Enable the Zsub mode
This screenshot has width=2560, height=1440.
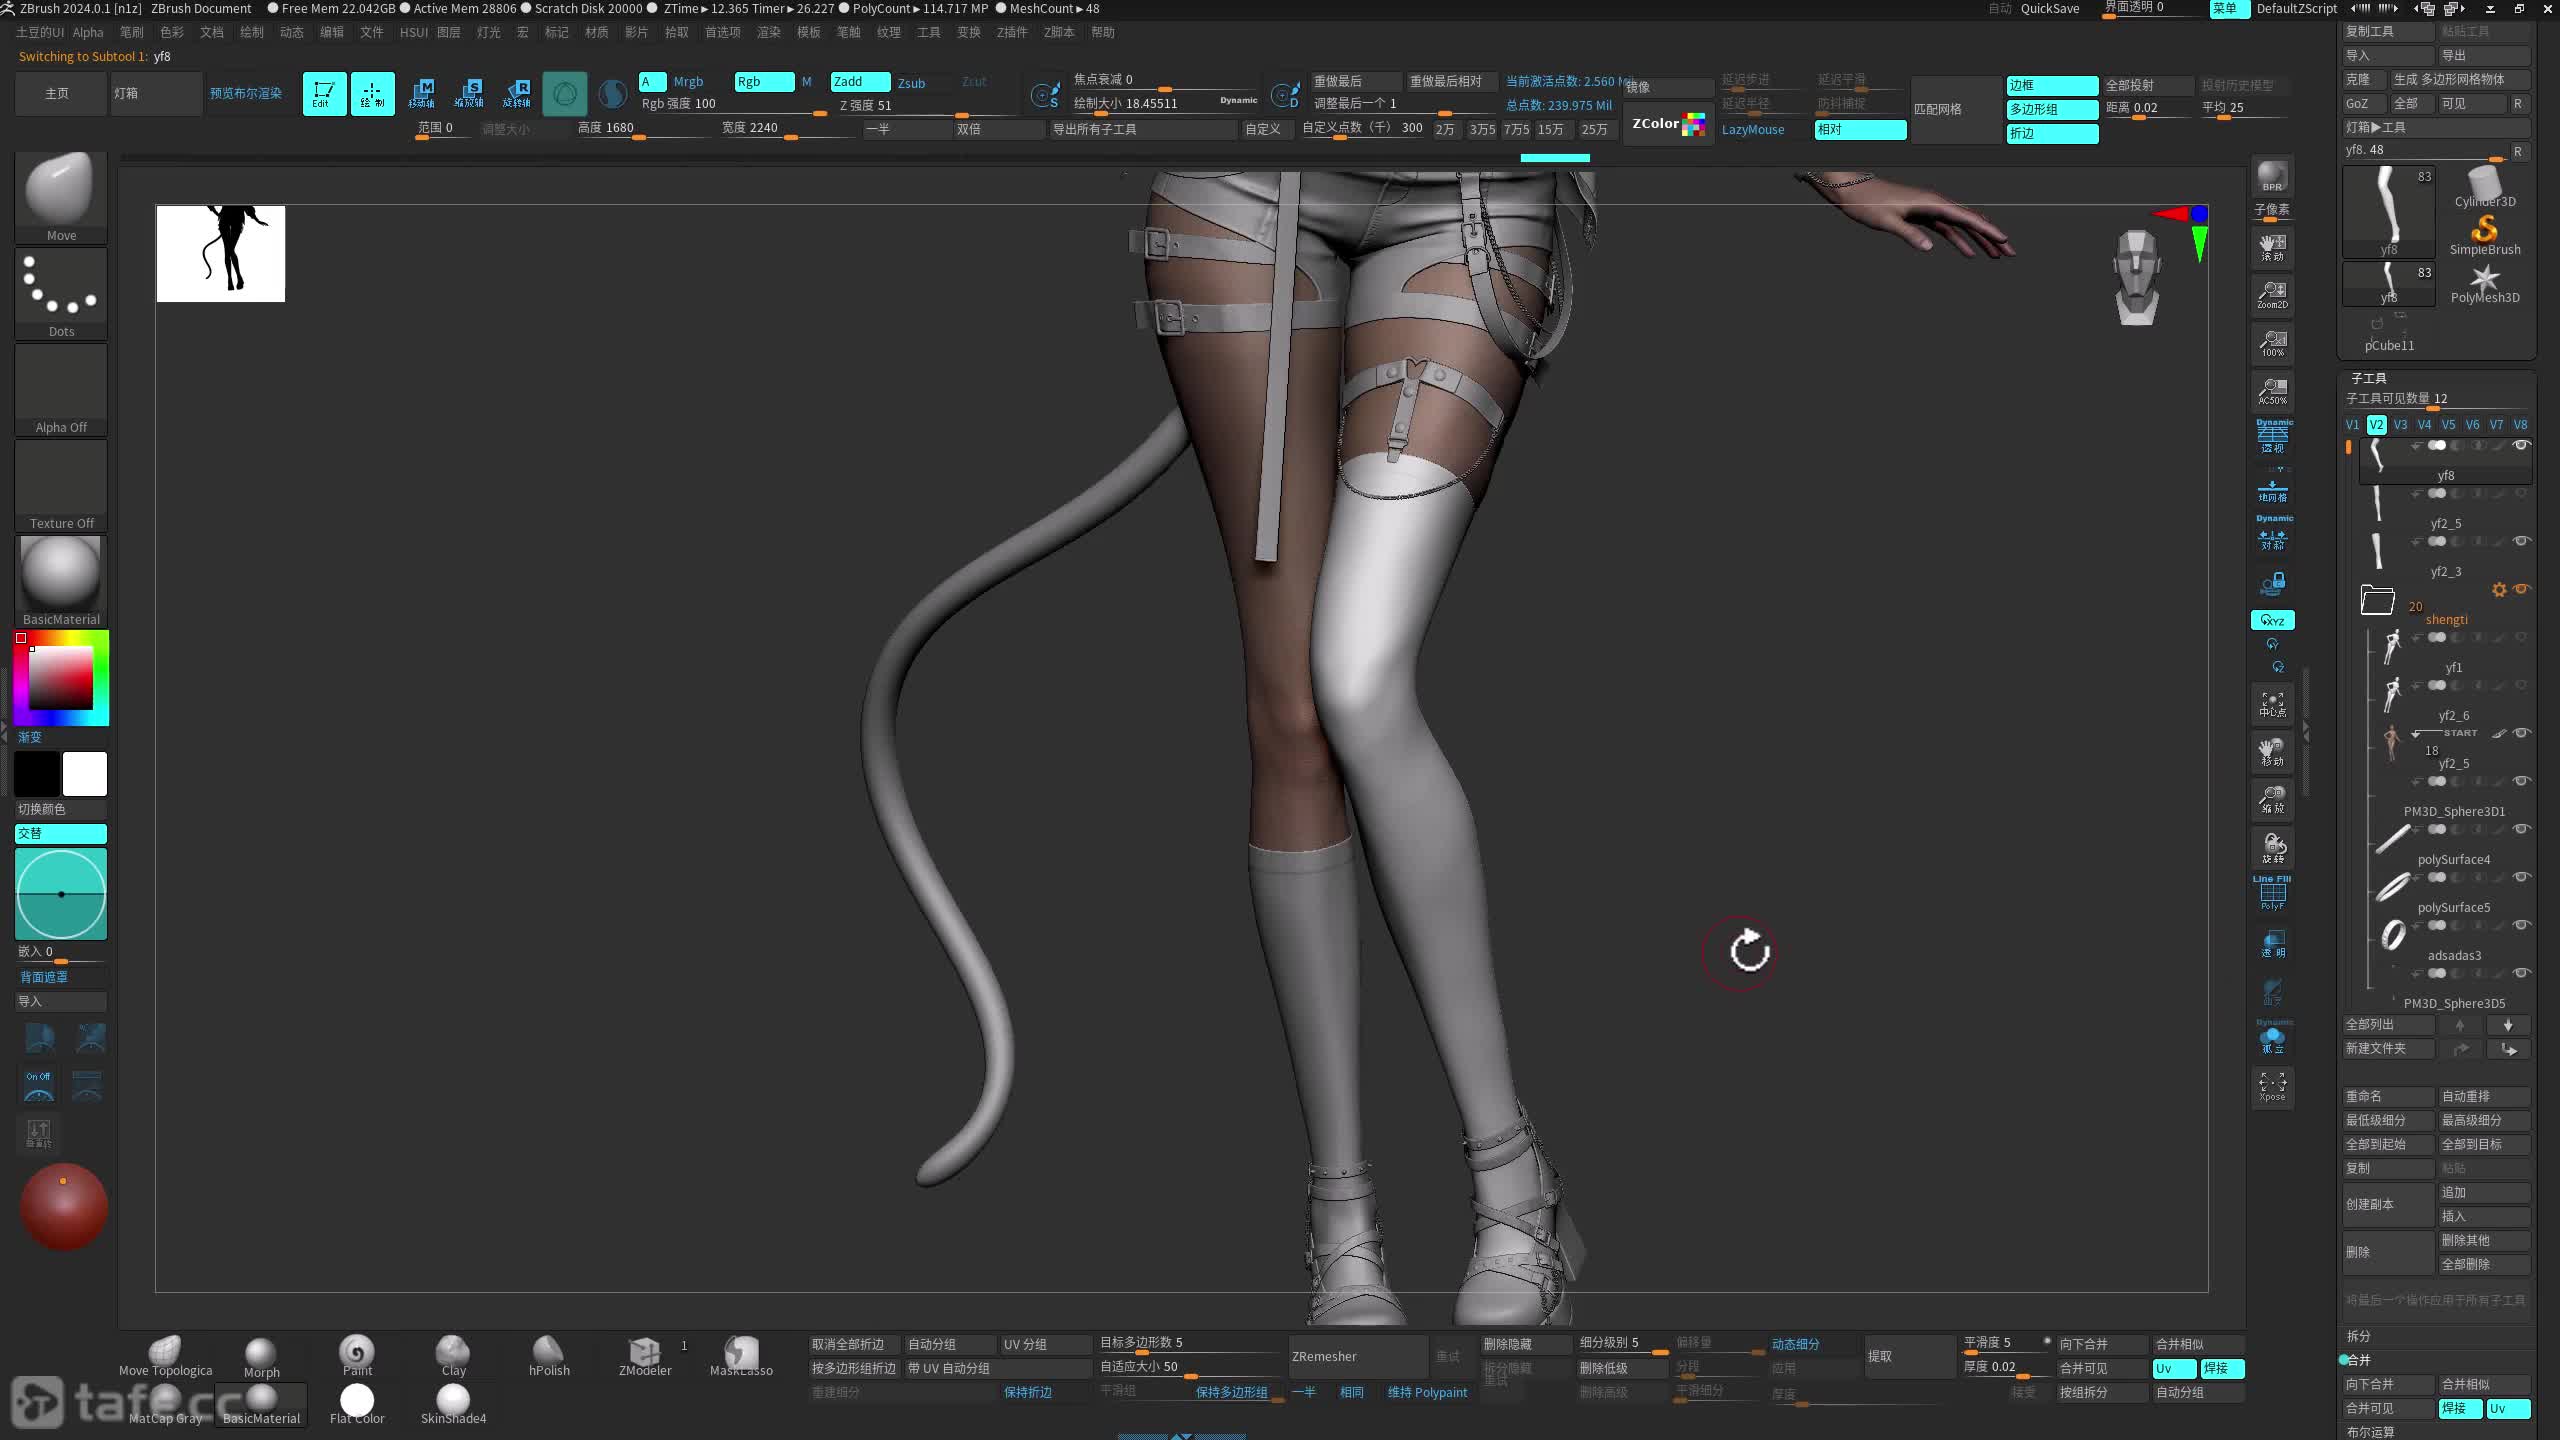[x=911, y=83]
